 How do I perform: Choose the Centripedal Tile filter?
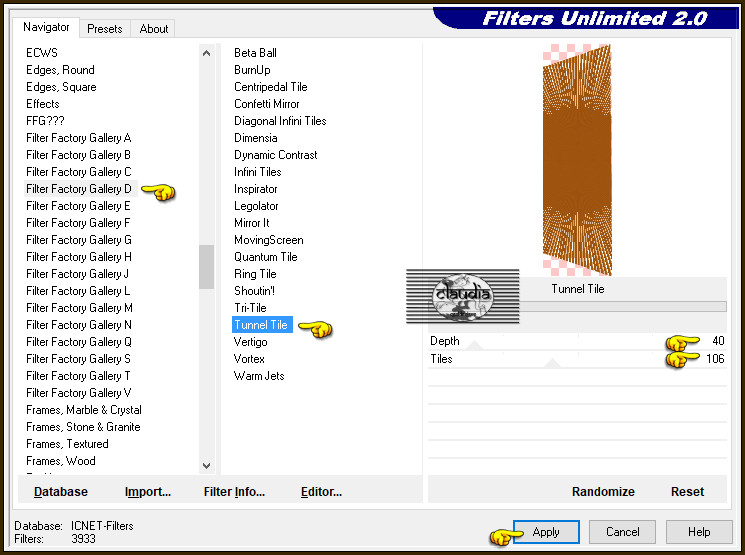pos(271,87)
